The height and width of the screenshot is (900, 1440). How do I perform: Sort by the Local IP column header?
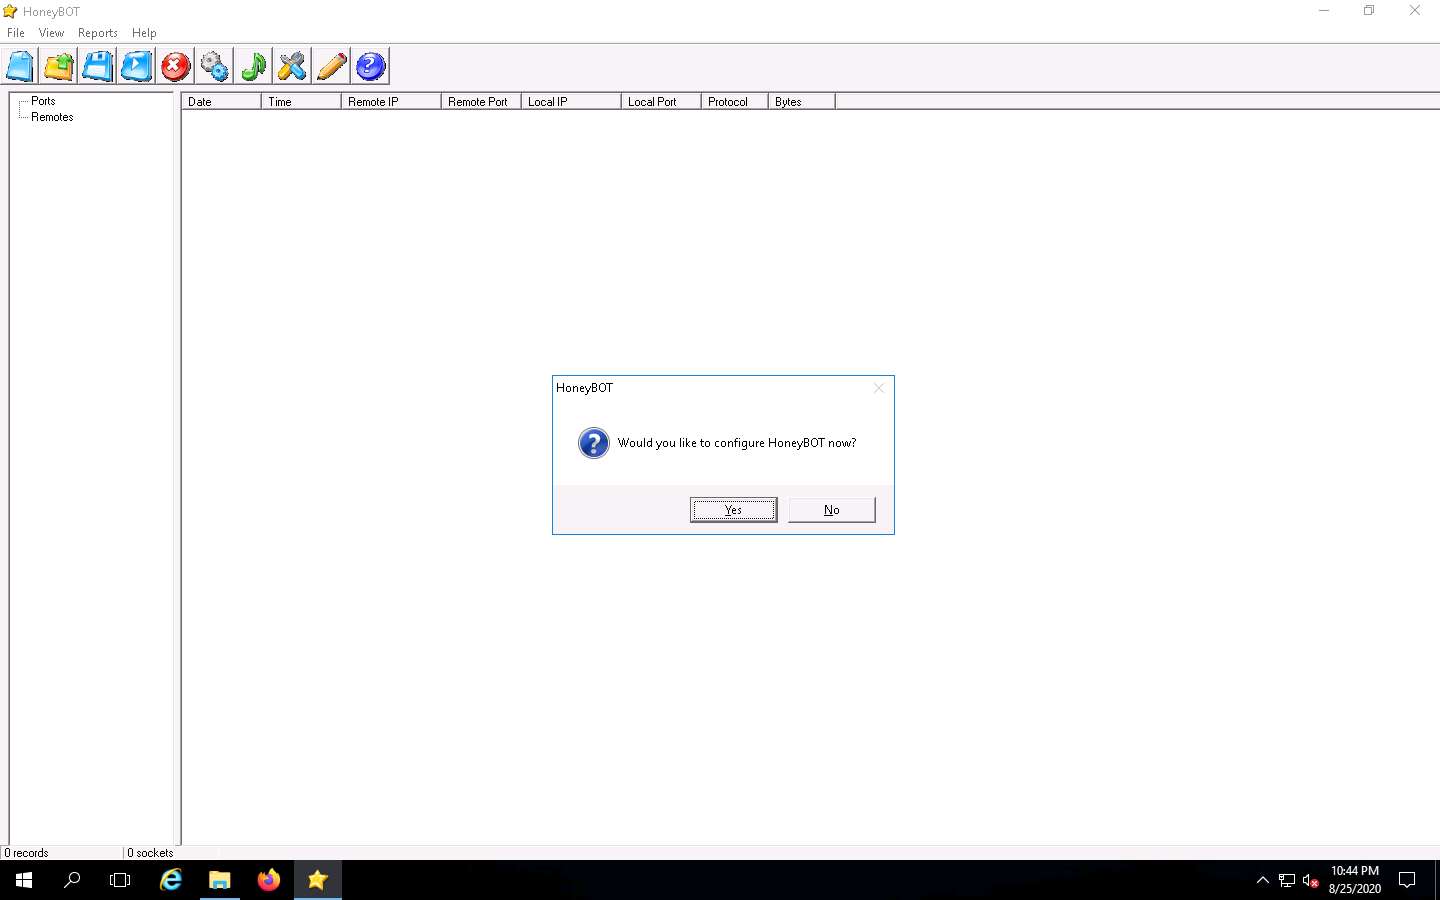(571, 102)
